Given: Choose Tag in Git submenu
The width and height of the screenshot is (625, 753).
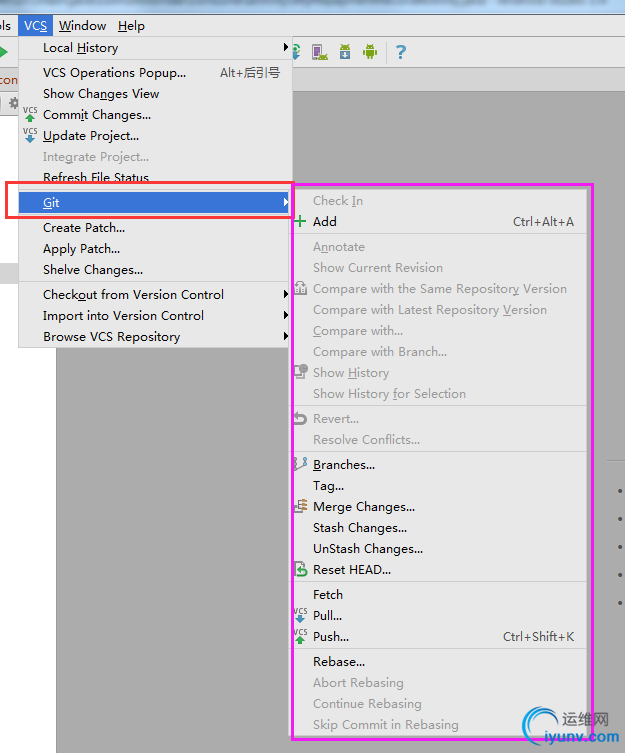Looking at the screenshot, I should pyautogui.click(x=439, y=486).
